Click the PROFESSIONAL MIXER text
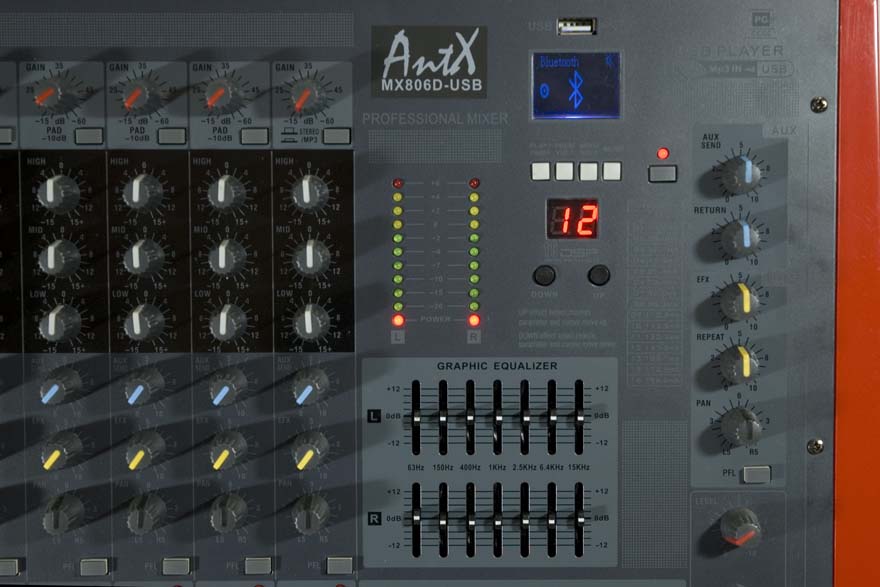Image resolution: width=880 pixels, height=587 pixels. pyautogui.click(x=435, y=119)
